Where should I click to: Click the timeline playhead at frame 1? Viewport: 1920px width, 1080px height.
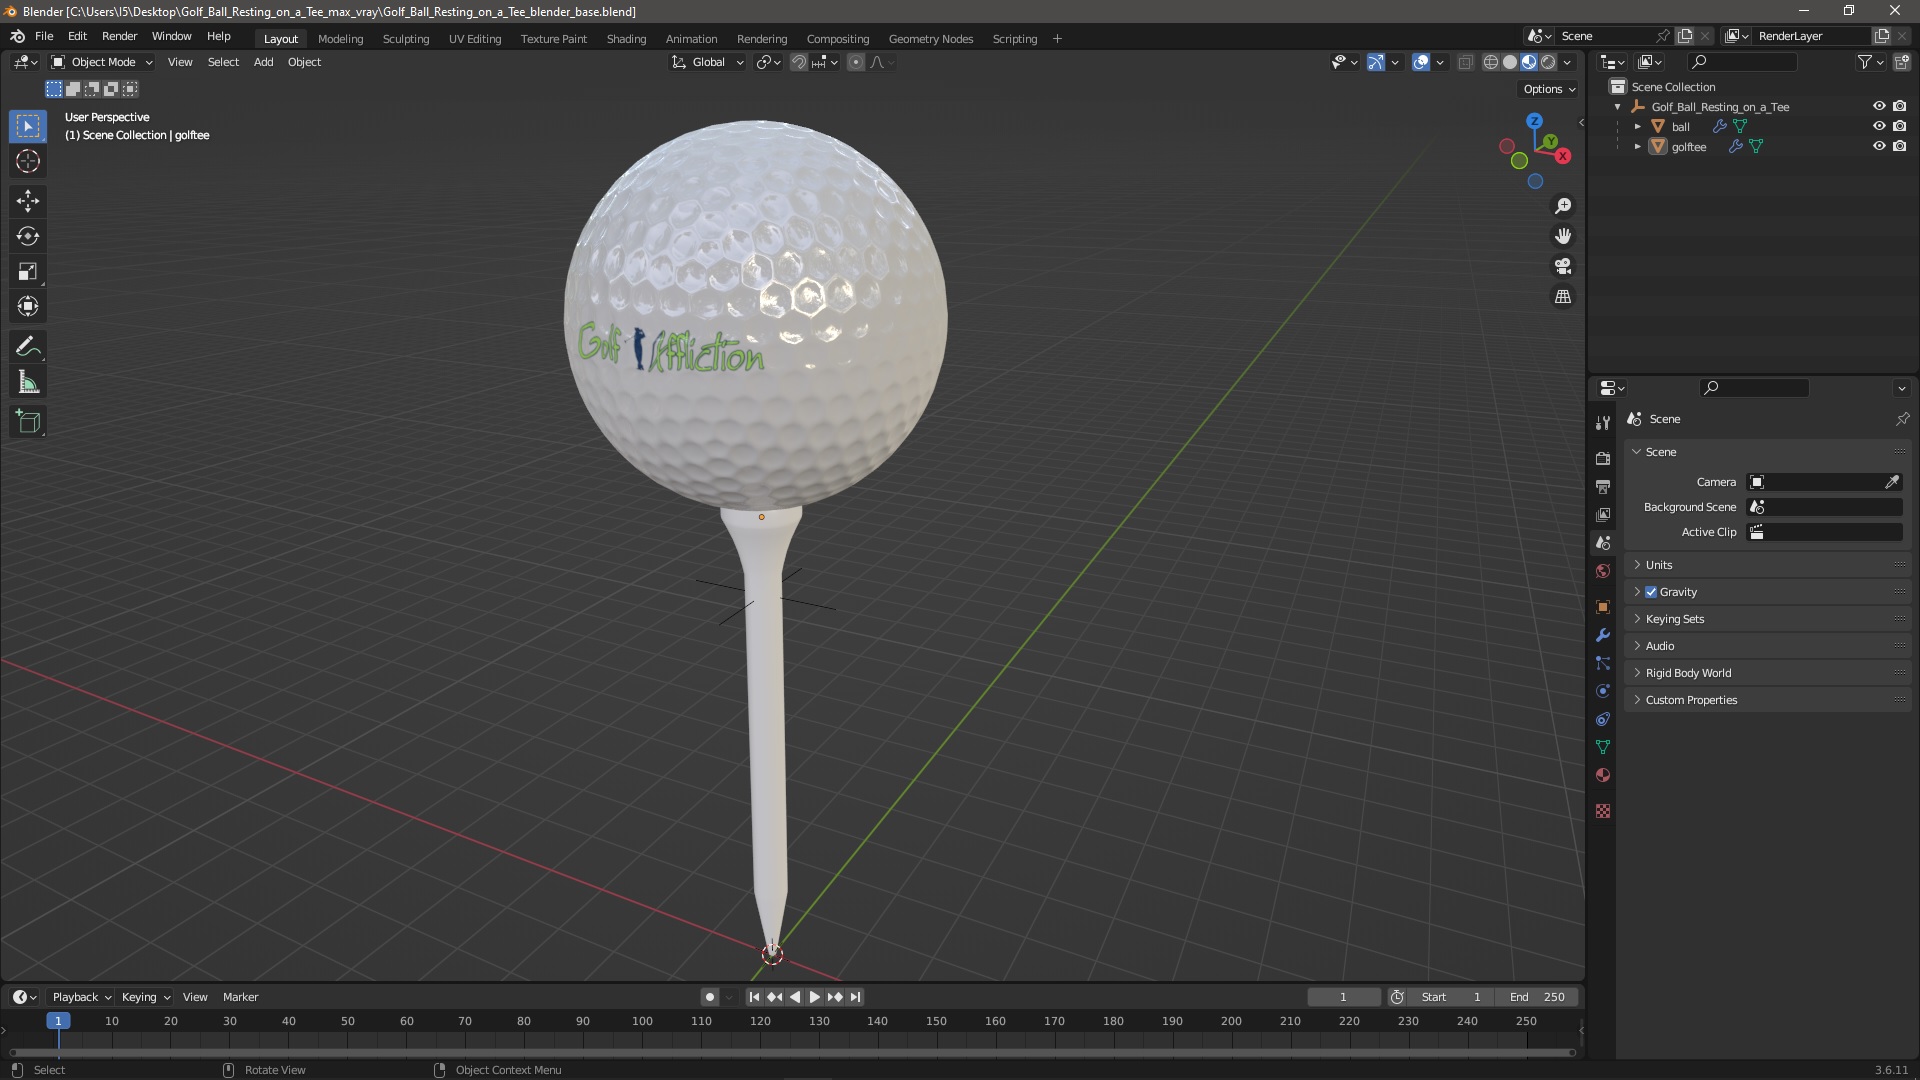click(58, 1021)
